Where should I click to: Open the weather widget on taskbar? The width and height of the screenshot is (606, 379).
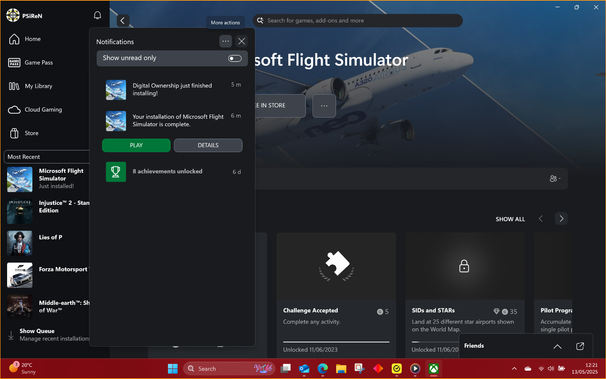23,368
